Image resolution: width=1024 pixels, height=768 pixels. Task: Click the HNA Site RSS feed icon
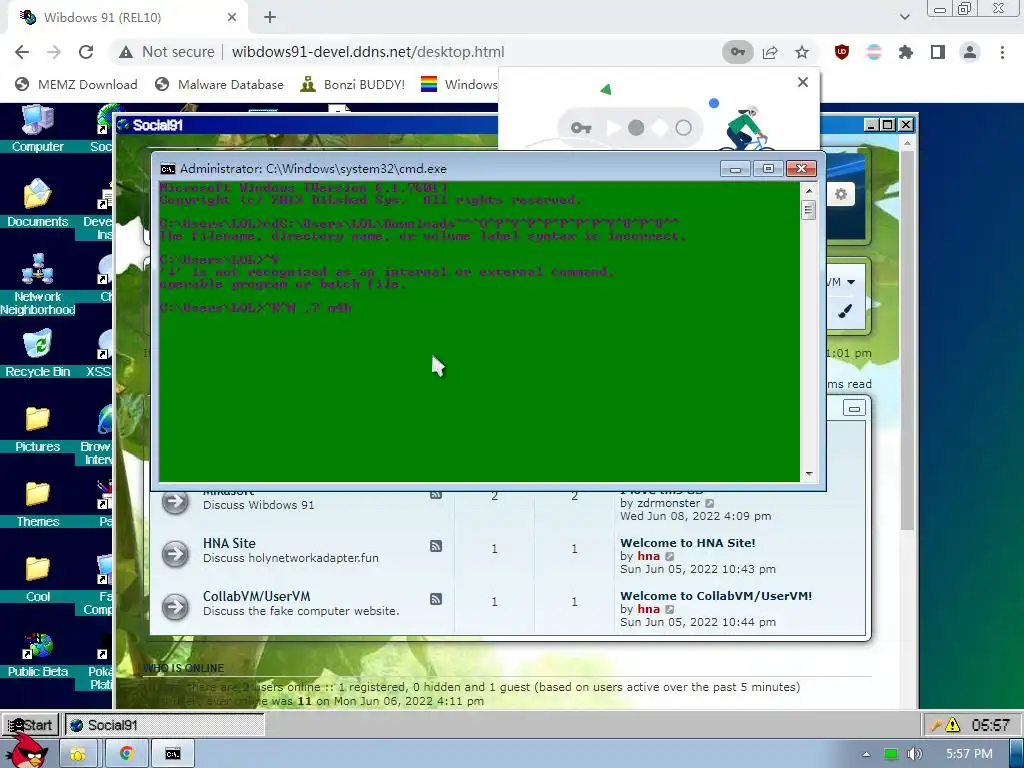click(x=436, y=546)
